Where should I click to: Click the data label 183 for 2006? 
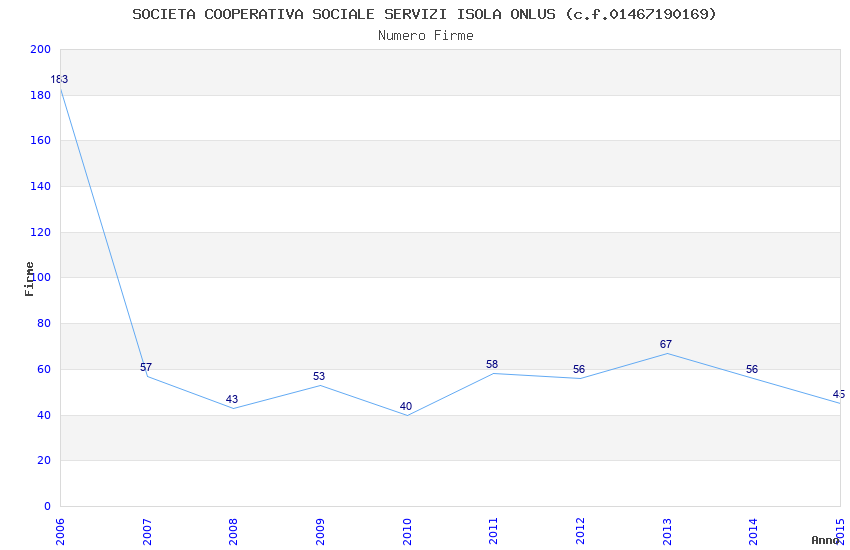(59, 80)
